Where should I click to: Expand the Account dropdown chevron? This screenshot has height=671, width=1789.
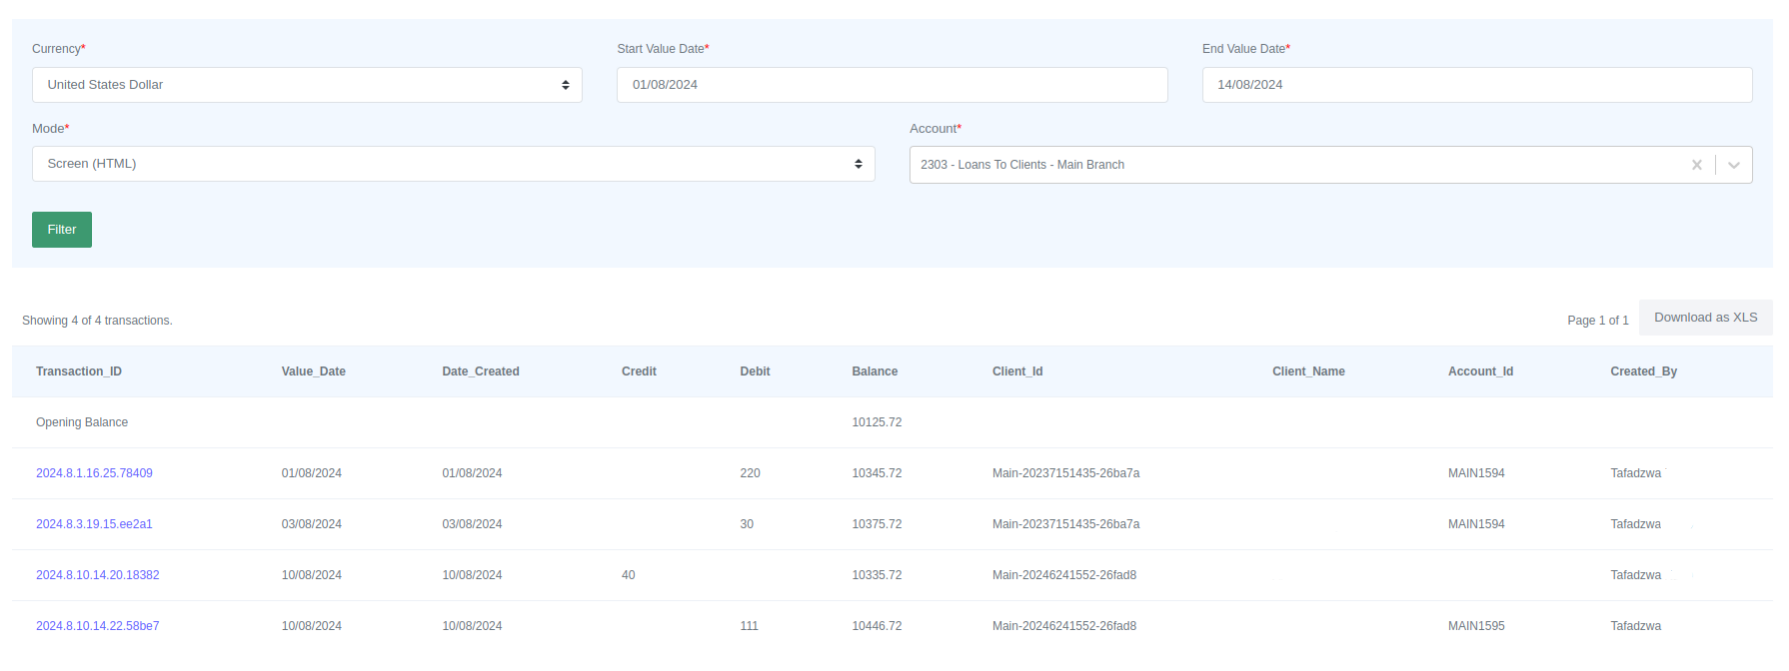click(x=1734, y=165)
